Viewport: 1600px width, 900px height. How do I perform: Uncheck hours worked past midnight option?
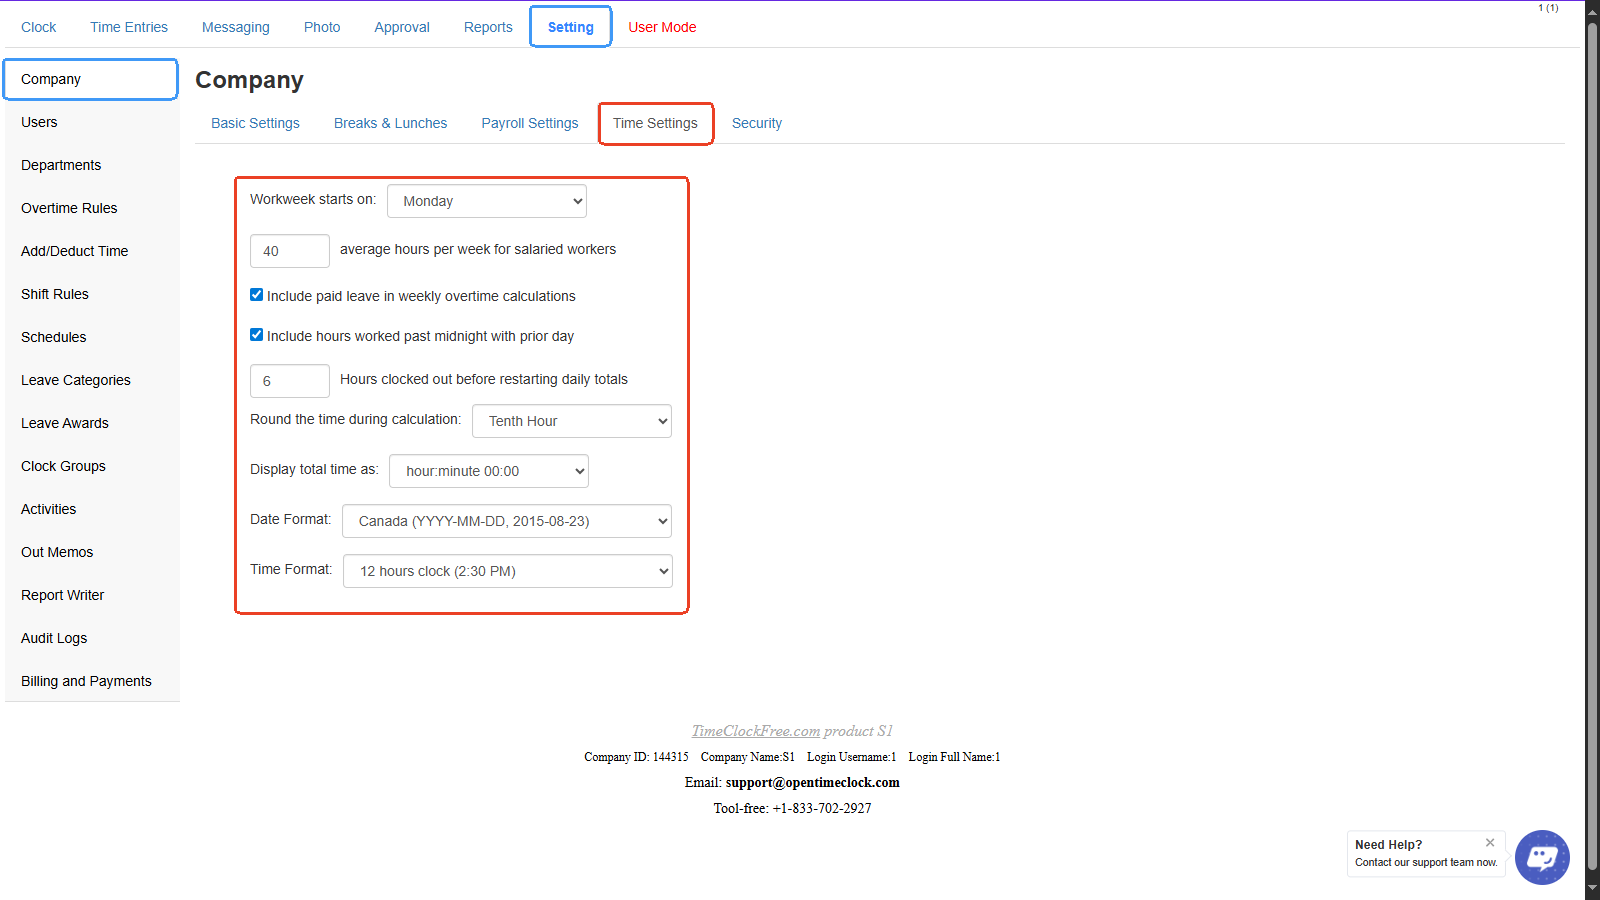pyautogui.click(x=257, y=335)
